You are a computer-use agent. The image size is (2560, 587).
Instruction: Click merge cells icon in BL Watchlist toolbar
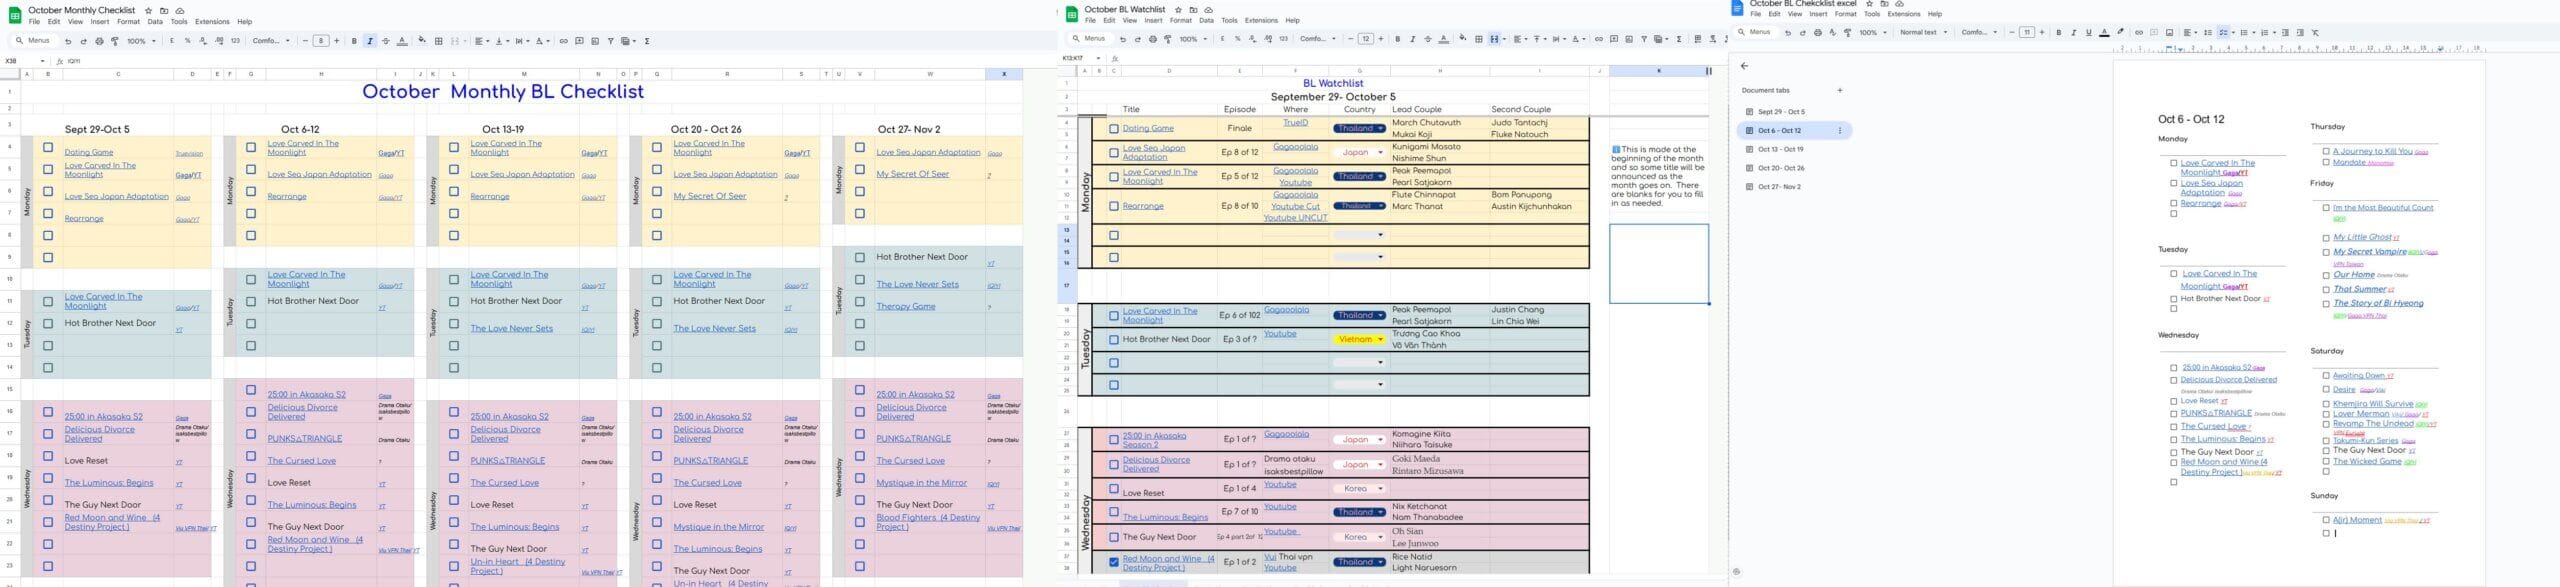[x=1495, y=39]
